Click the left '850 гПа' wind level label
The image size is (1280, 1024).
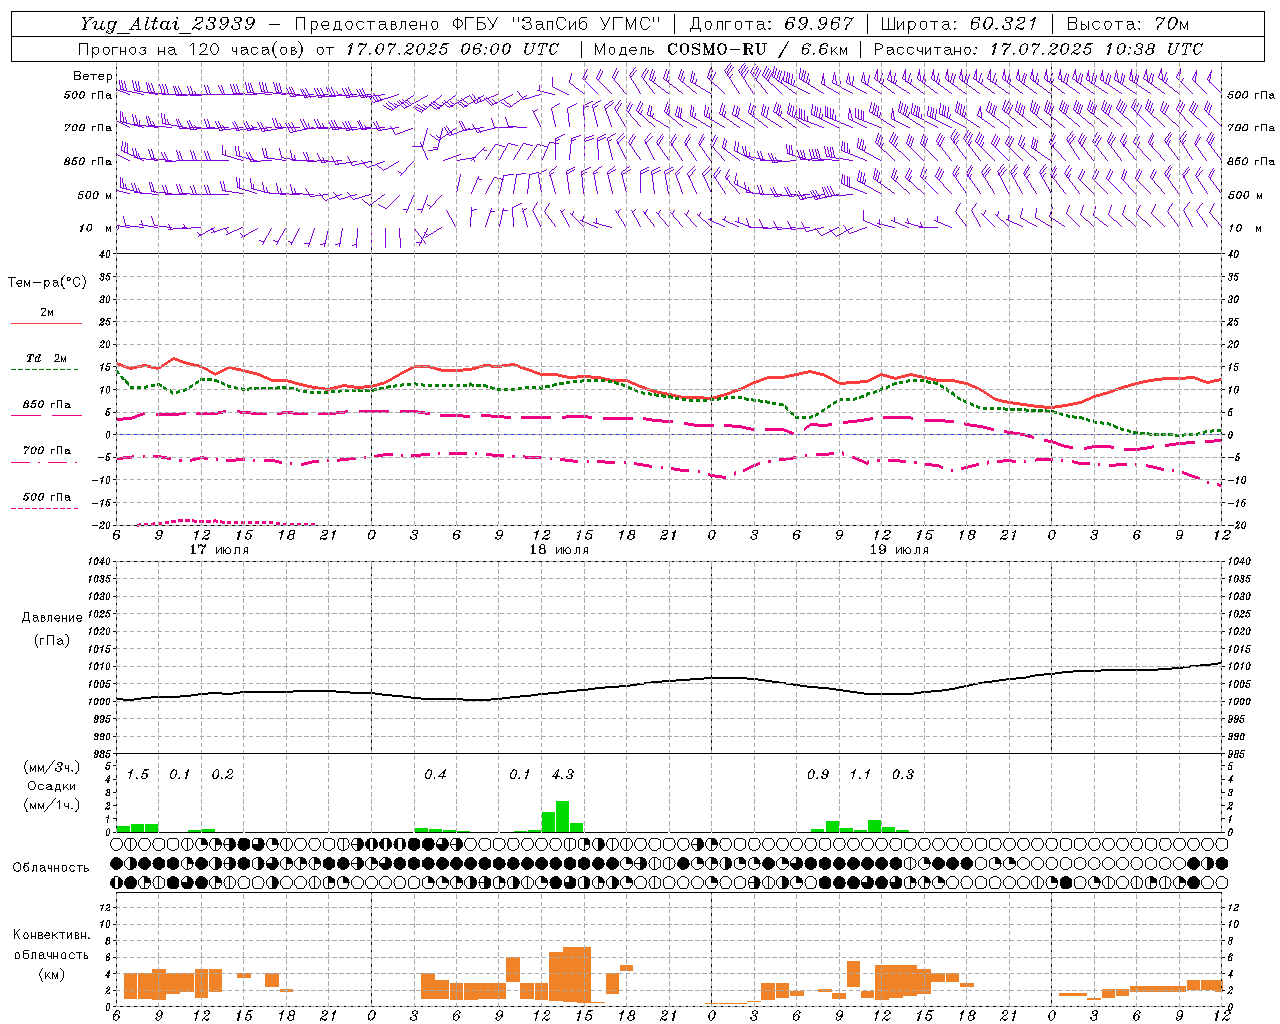pos(88,161)
